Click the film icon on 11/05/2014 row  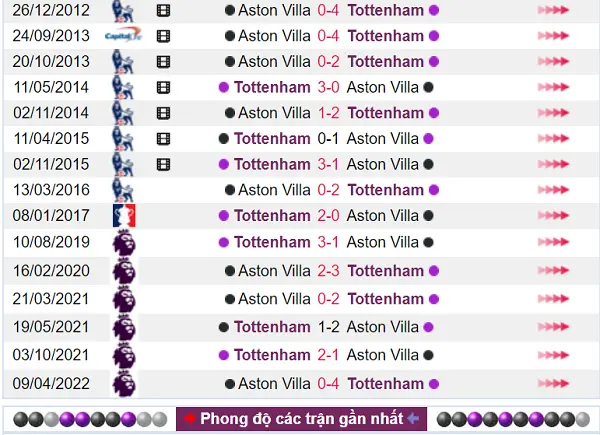163,88
